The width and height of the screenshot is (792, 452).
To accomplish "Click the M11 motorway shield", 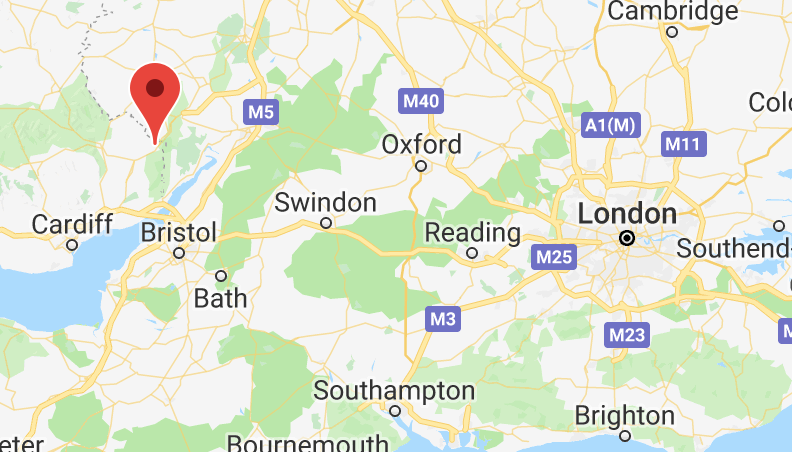I will pos(684,144).
